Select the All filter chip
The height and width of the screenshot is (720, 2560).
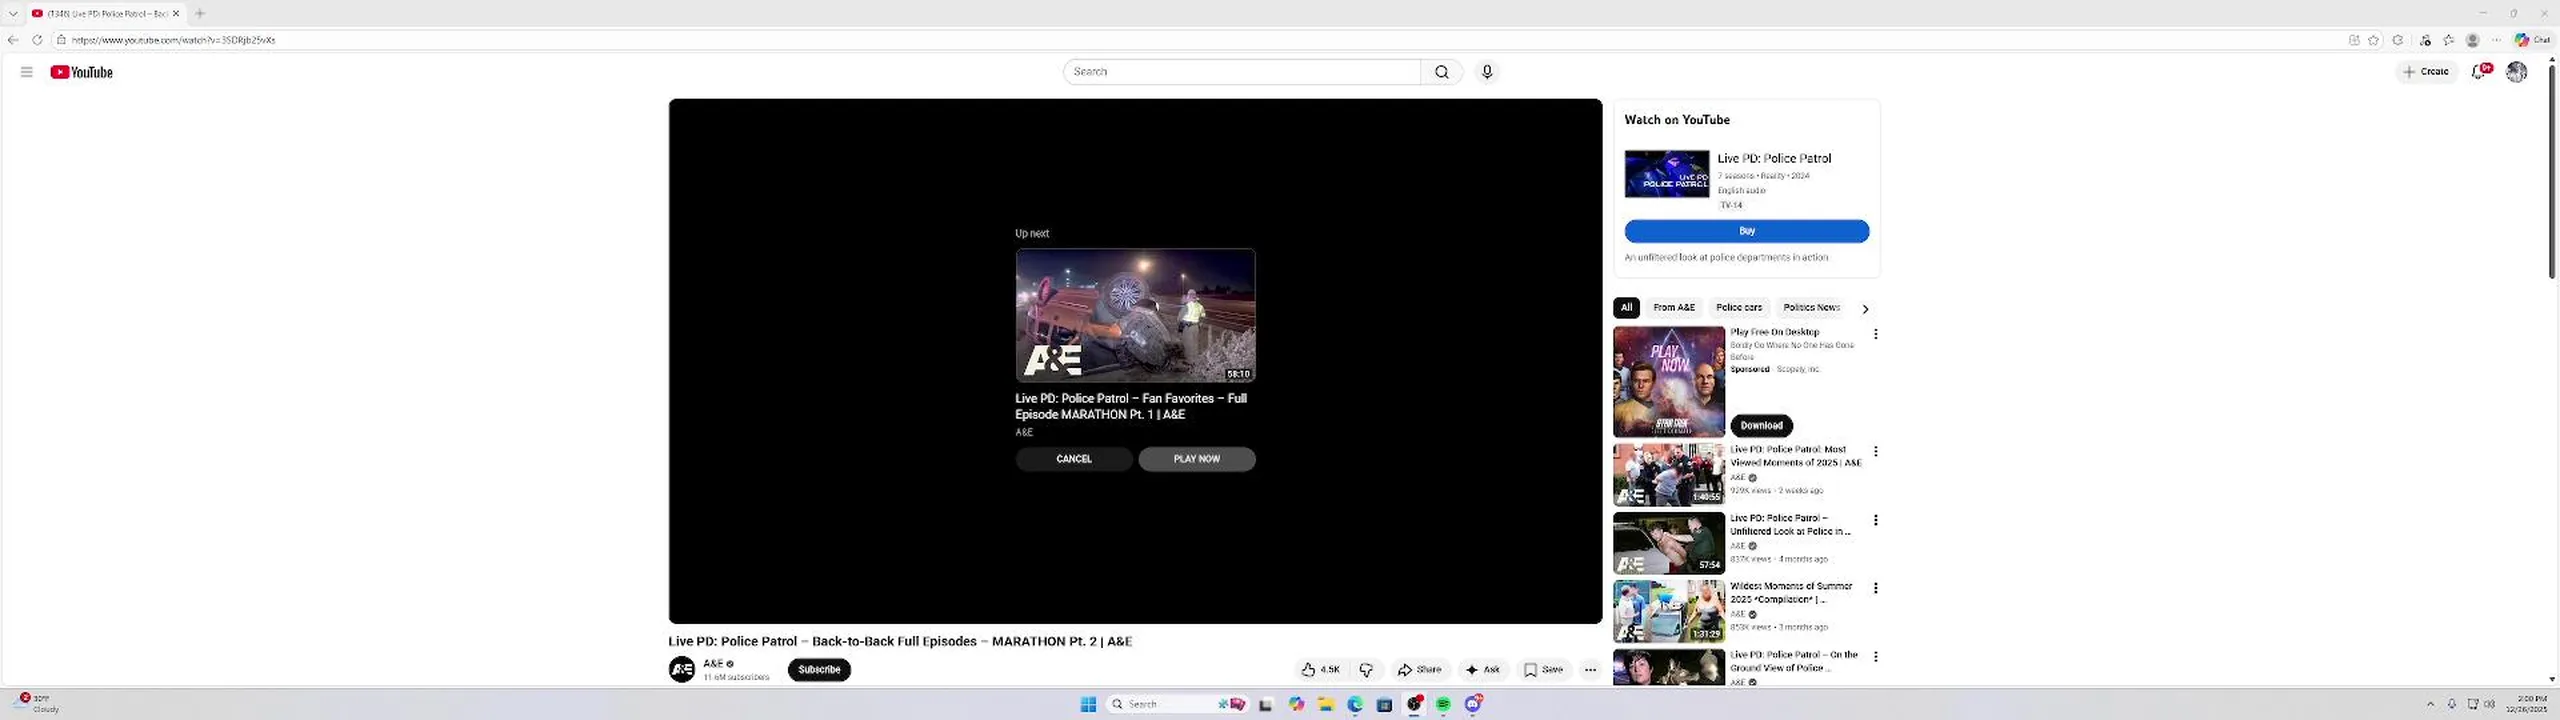tap(1626, 308)
